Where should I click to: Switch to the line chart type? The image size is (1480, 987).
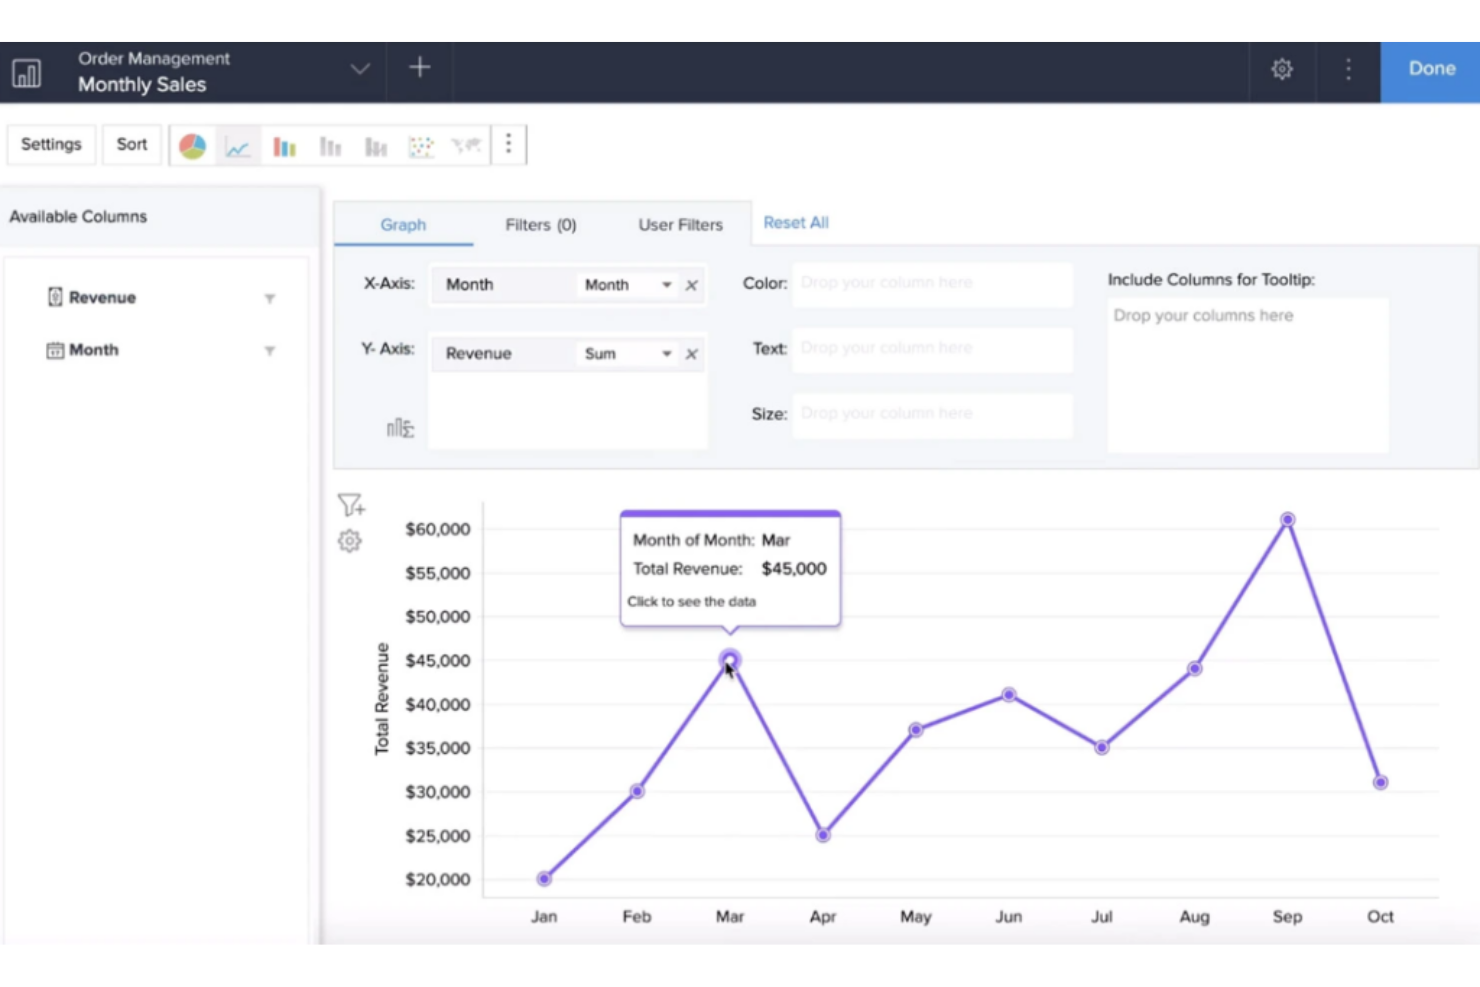[238, 147]
